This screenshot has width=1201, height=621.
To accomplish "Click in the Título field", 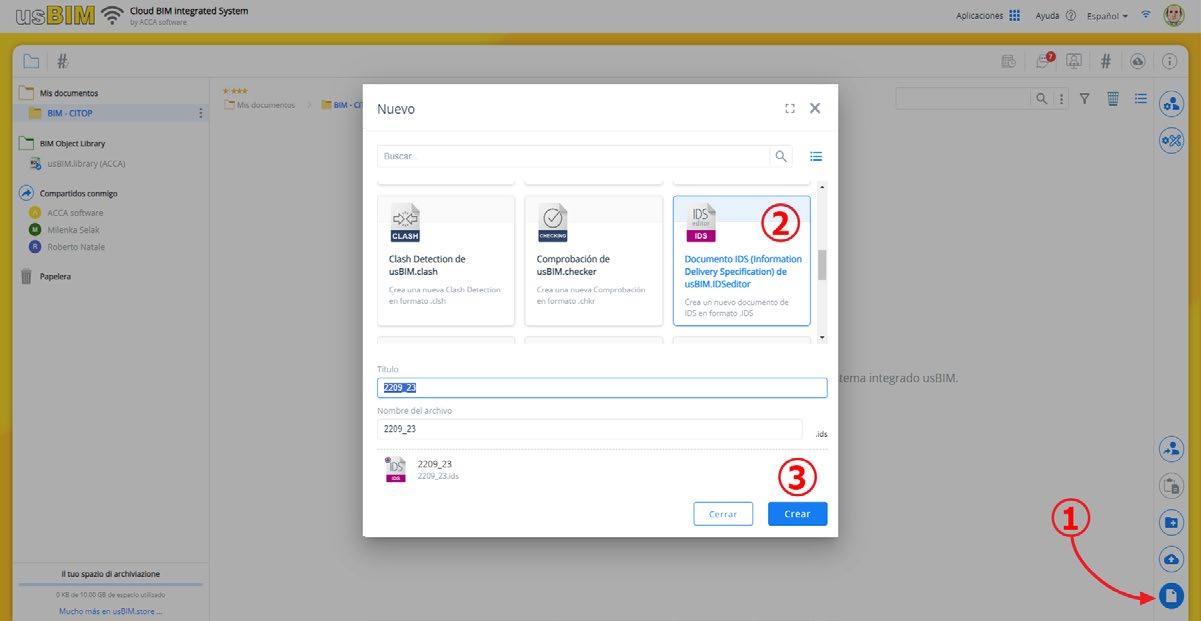I will (x=602, y=388).
